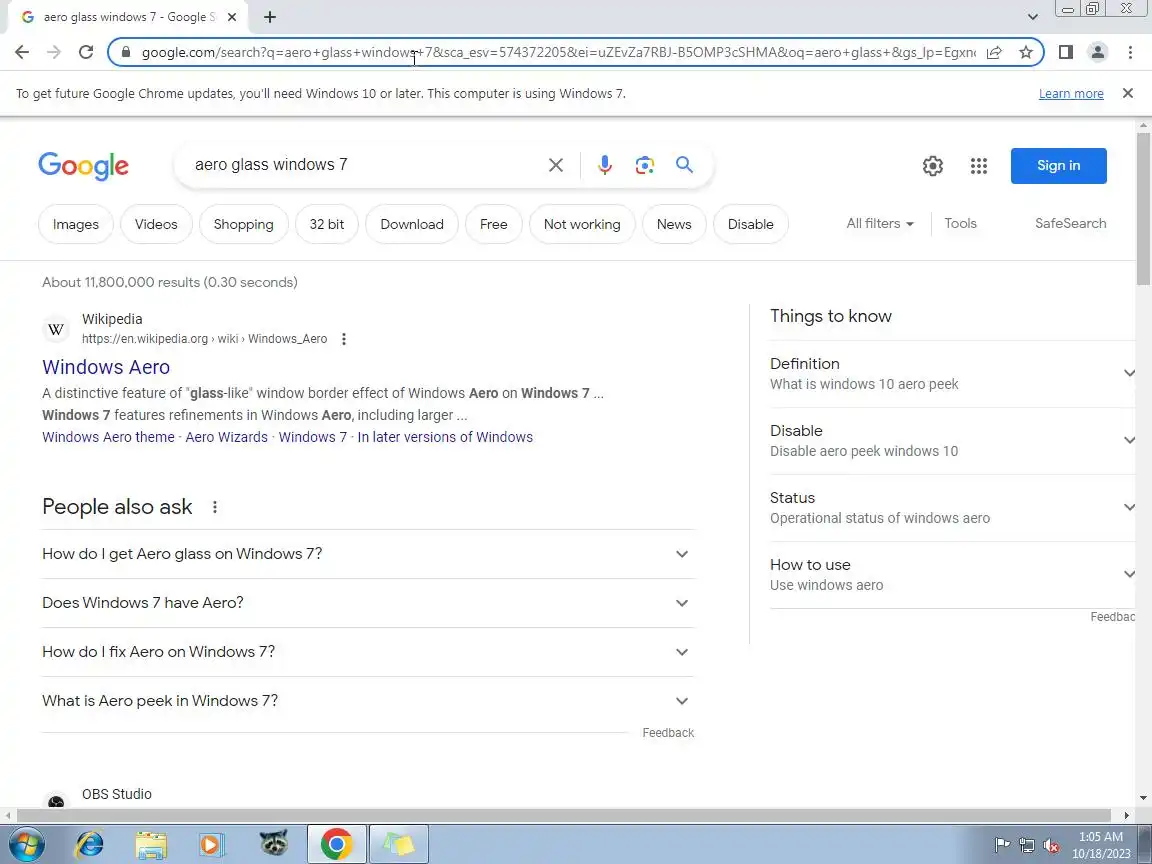Bookmark this page with star icon

pyautogui.click(x=1026, y=52)
